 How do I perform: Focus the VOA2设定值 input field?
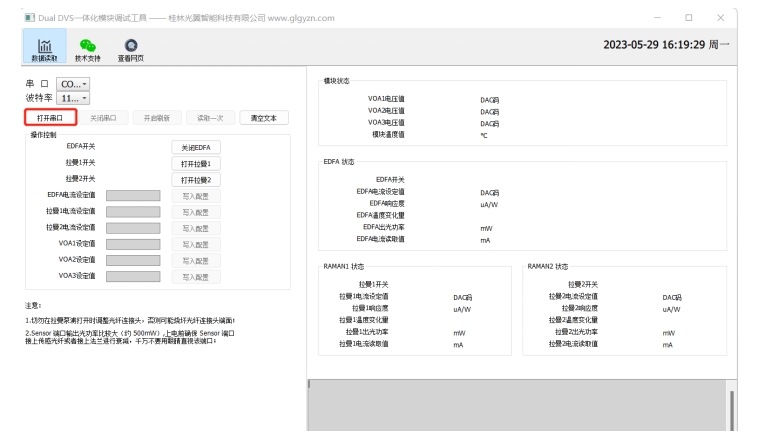[133, 259]
